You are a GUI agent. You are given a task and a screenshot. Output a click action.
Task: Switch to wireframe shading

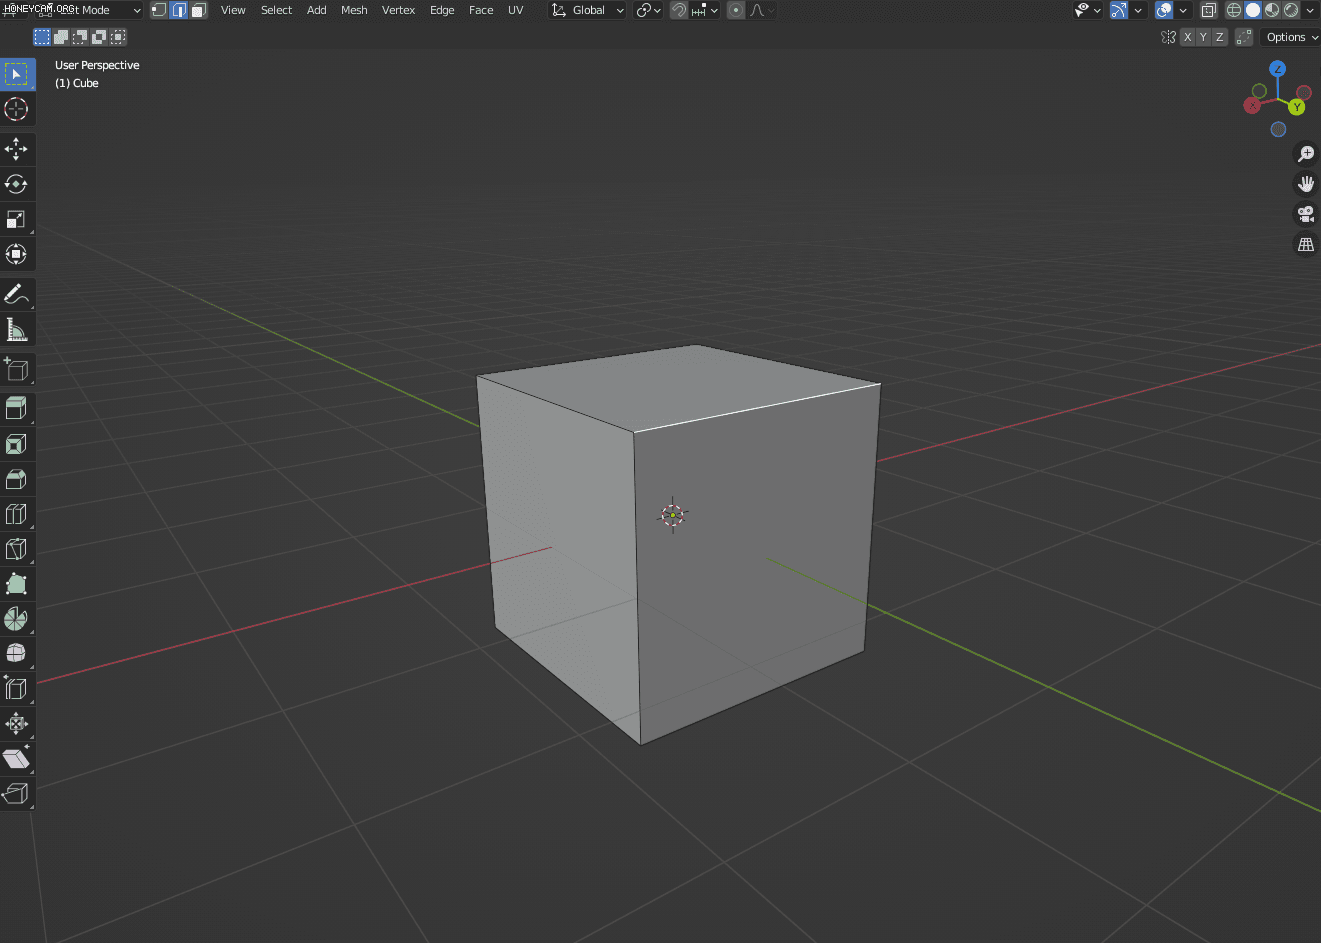coord(1234,10)
